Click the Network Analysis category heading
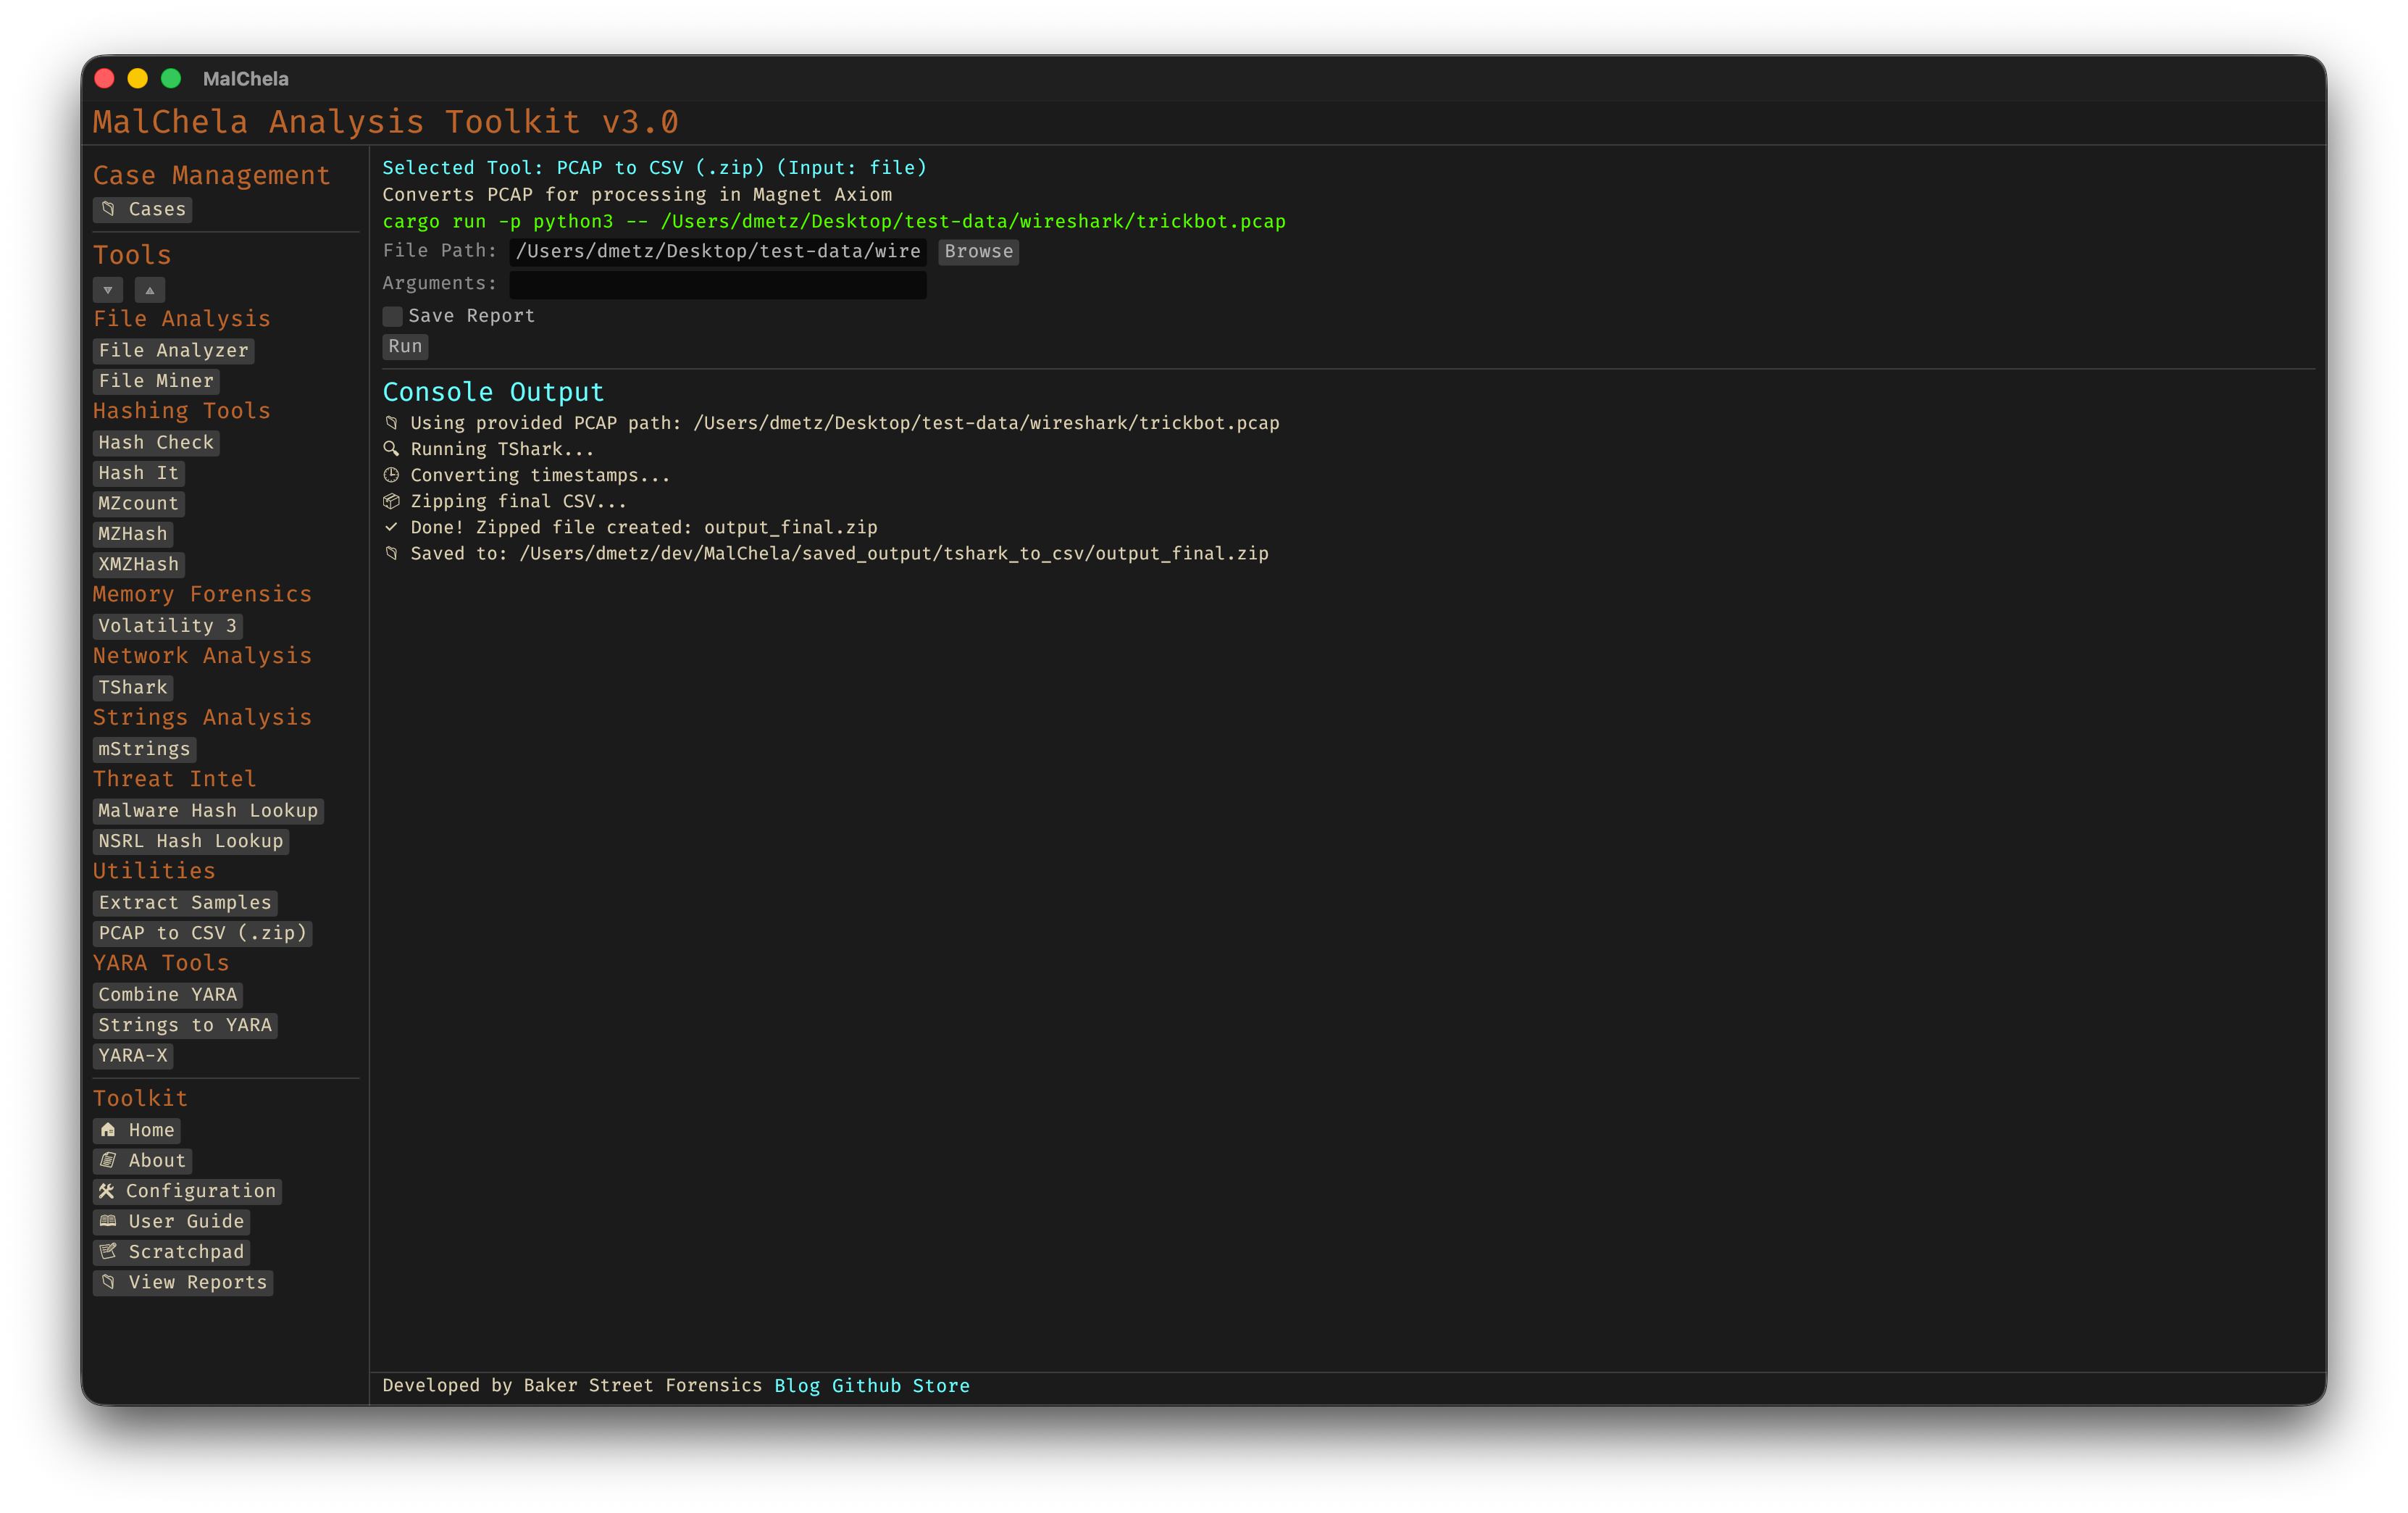Image resolution: width=2408 pixels, height=1513 pixels. (x=202, y=656)
